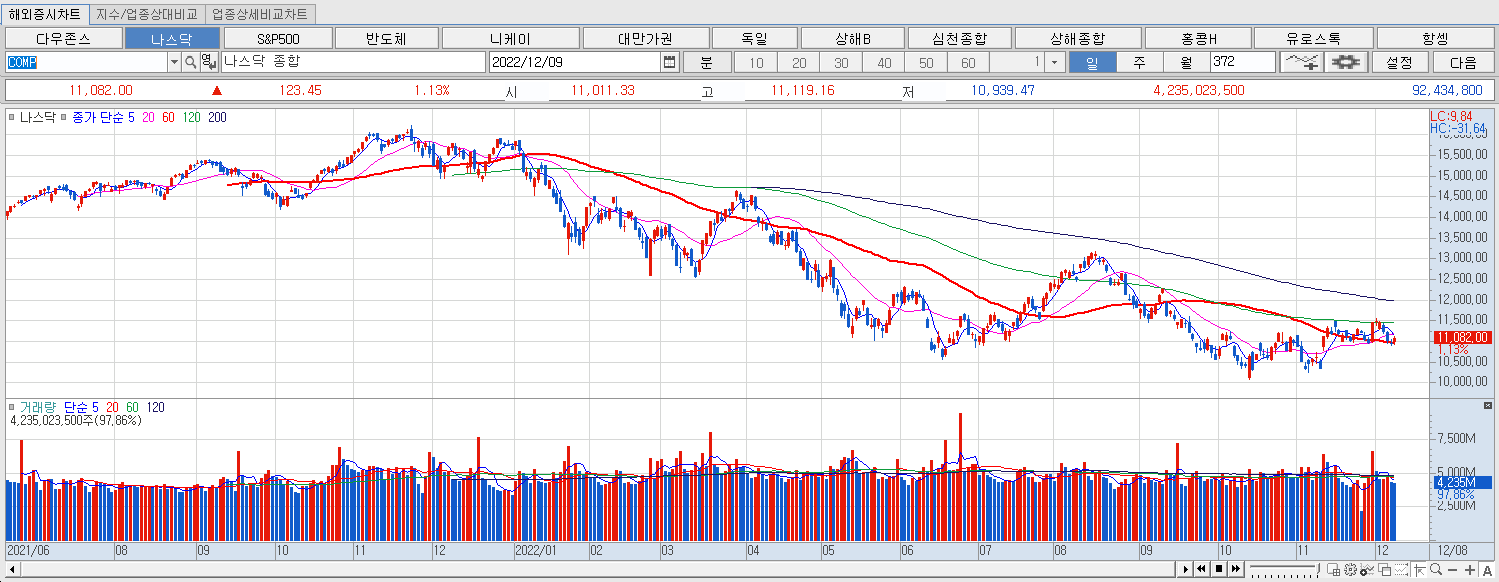
Task: Select the 분 (minute) period toggle
Action: click(x=706, y=62)
